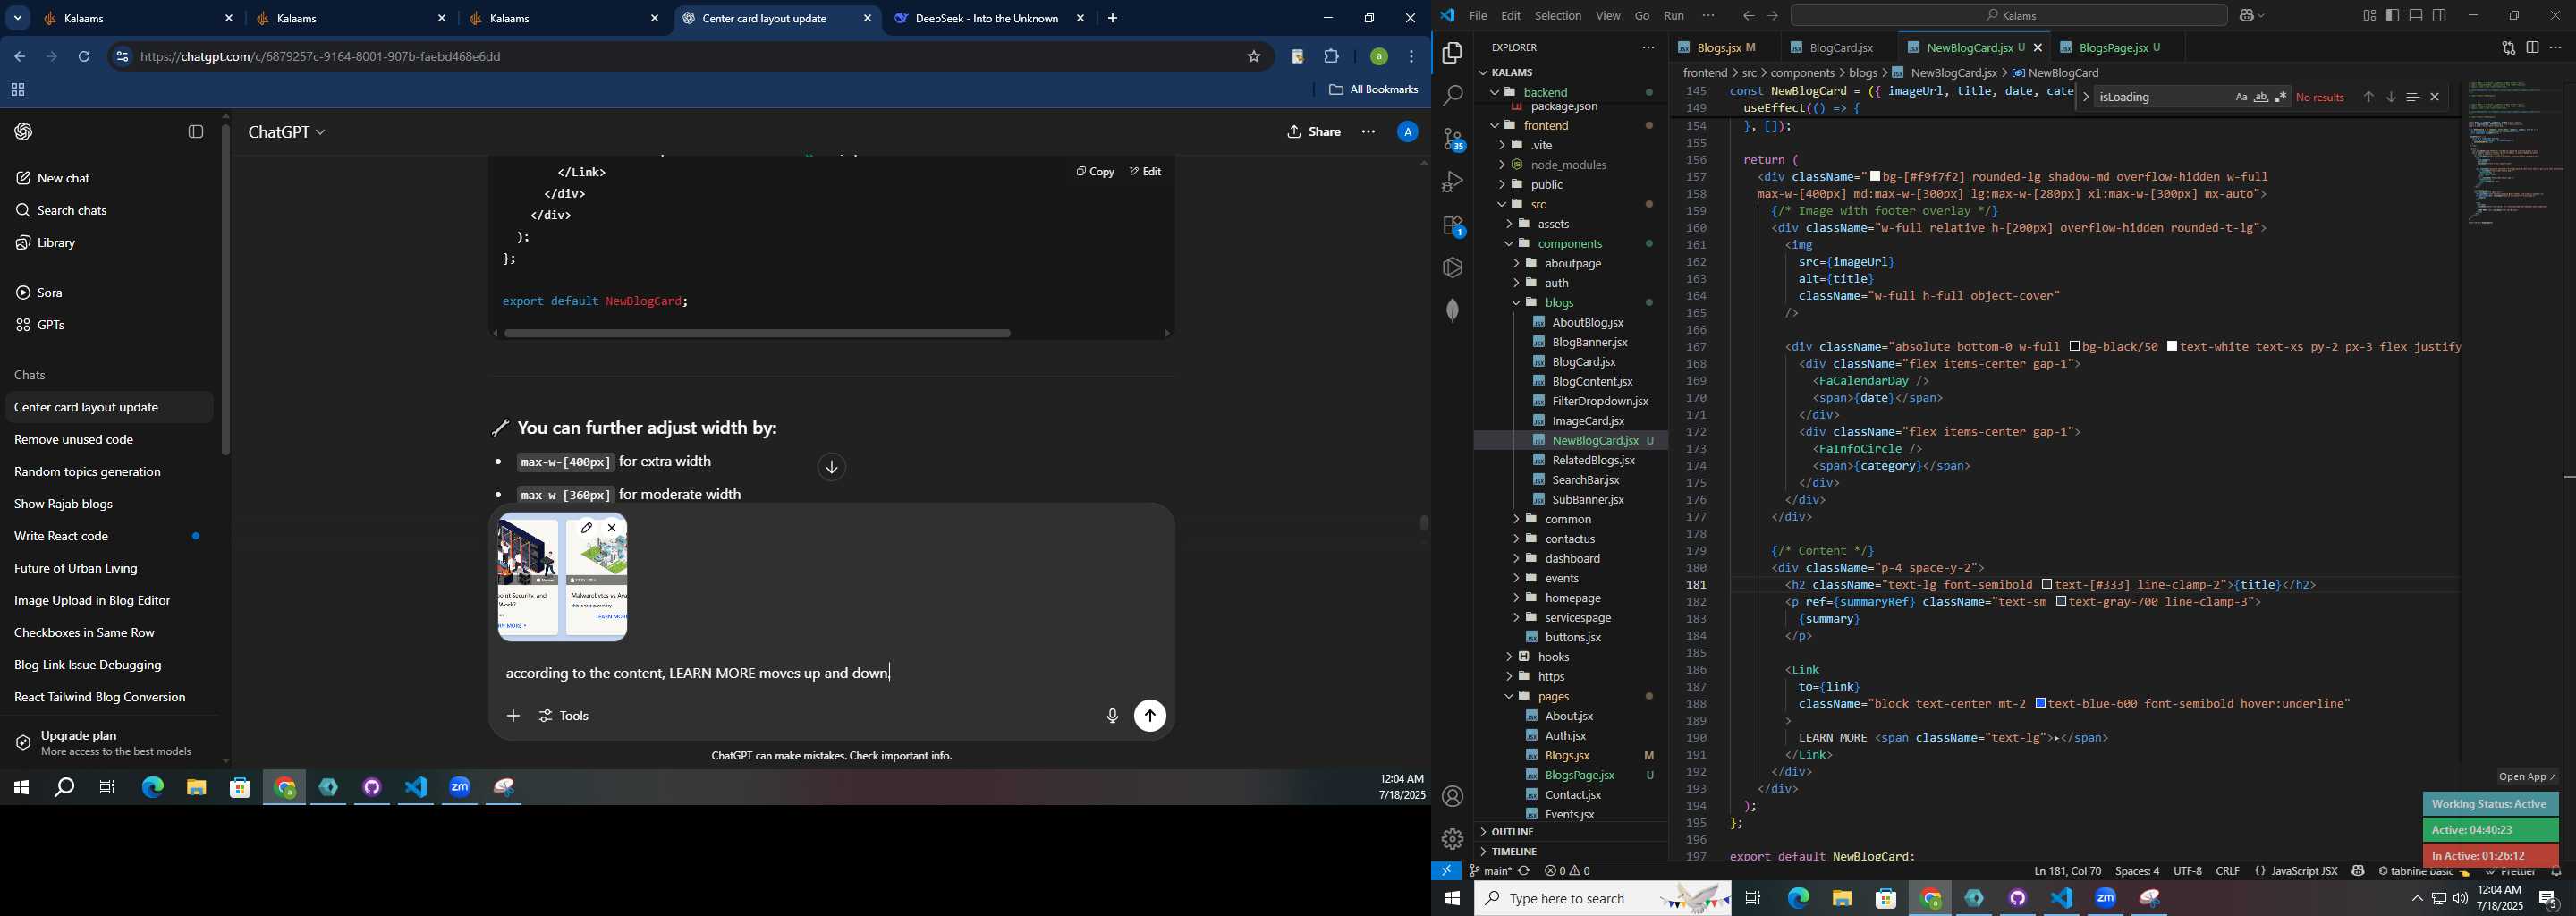
Task: Open the Search view in VS Code activity bar
Action: [x=1452, y=95]
